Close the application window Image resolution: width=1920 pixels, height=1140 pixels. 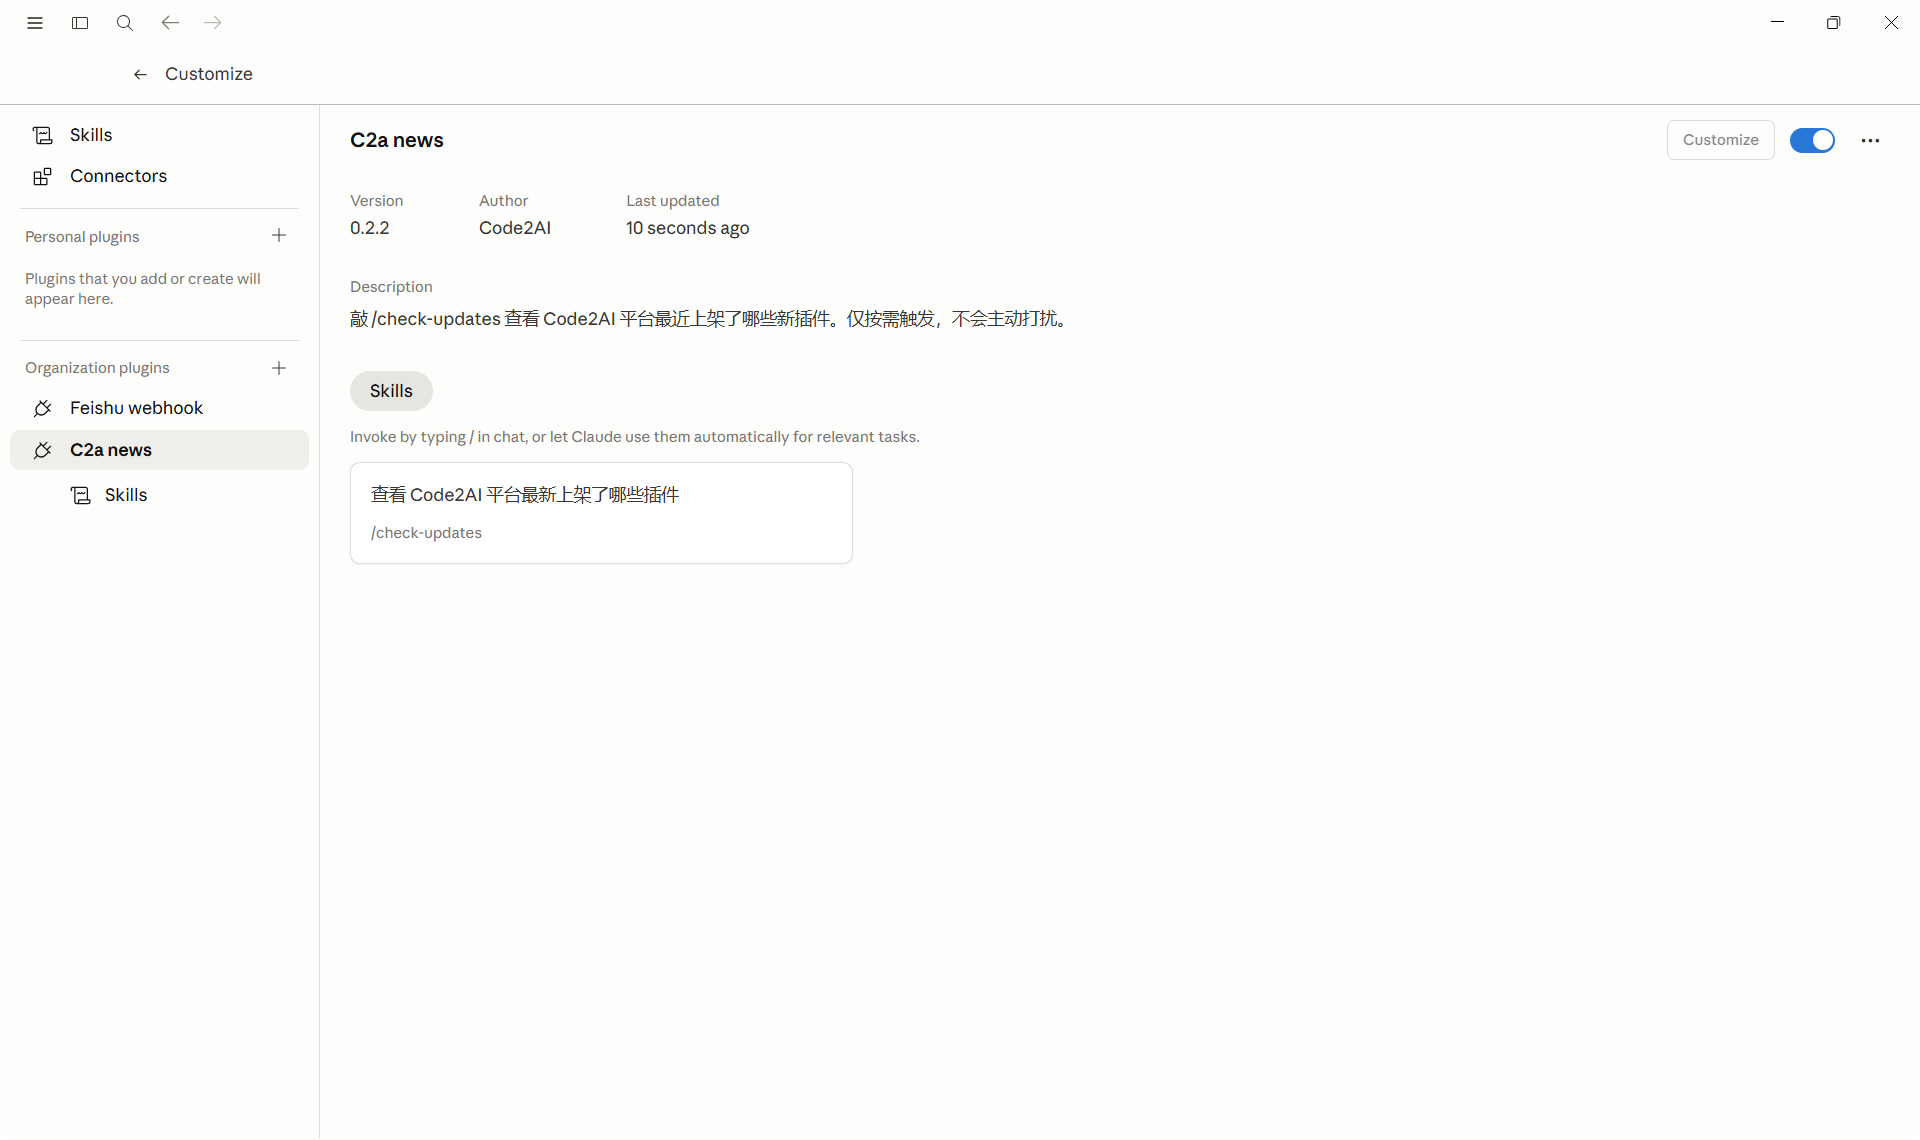pos(1891,23)
